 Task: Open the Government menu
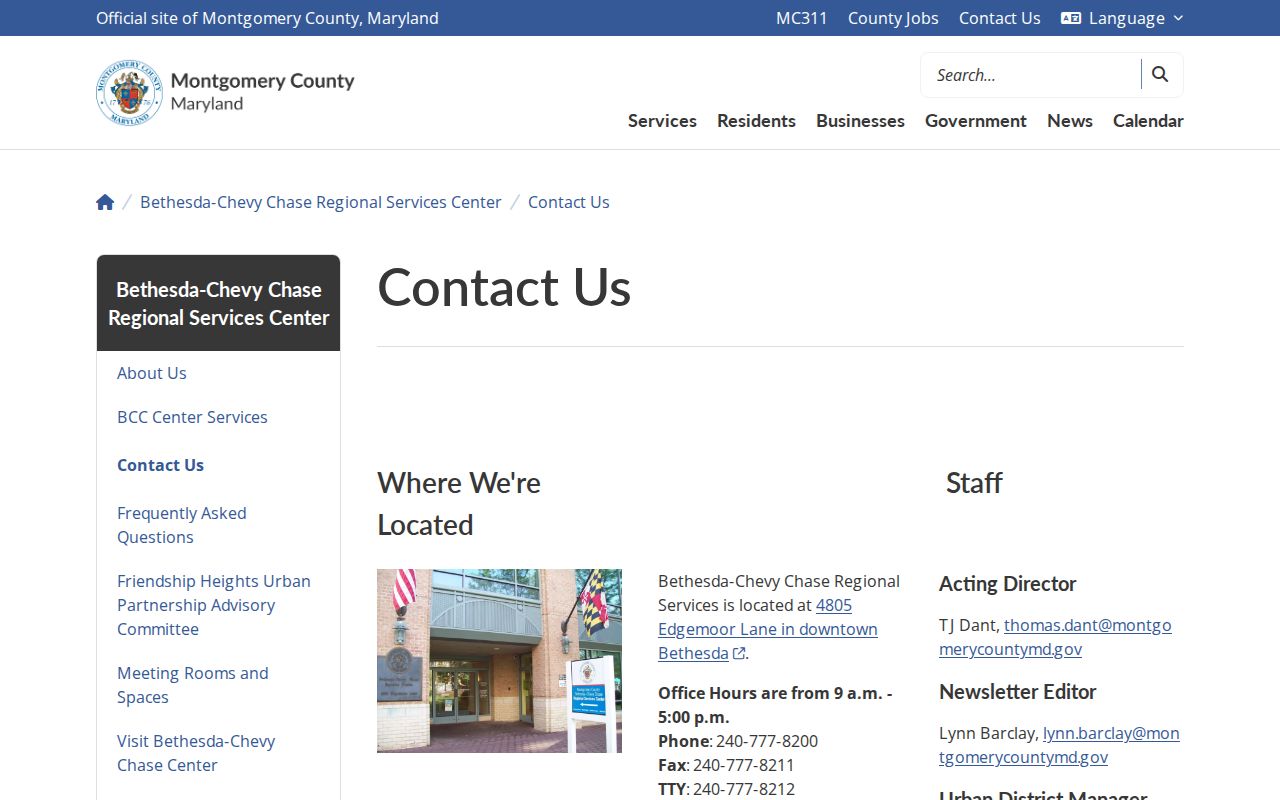tap(976, 120)
